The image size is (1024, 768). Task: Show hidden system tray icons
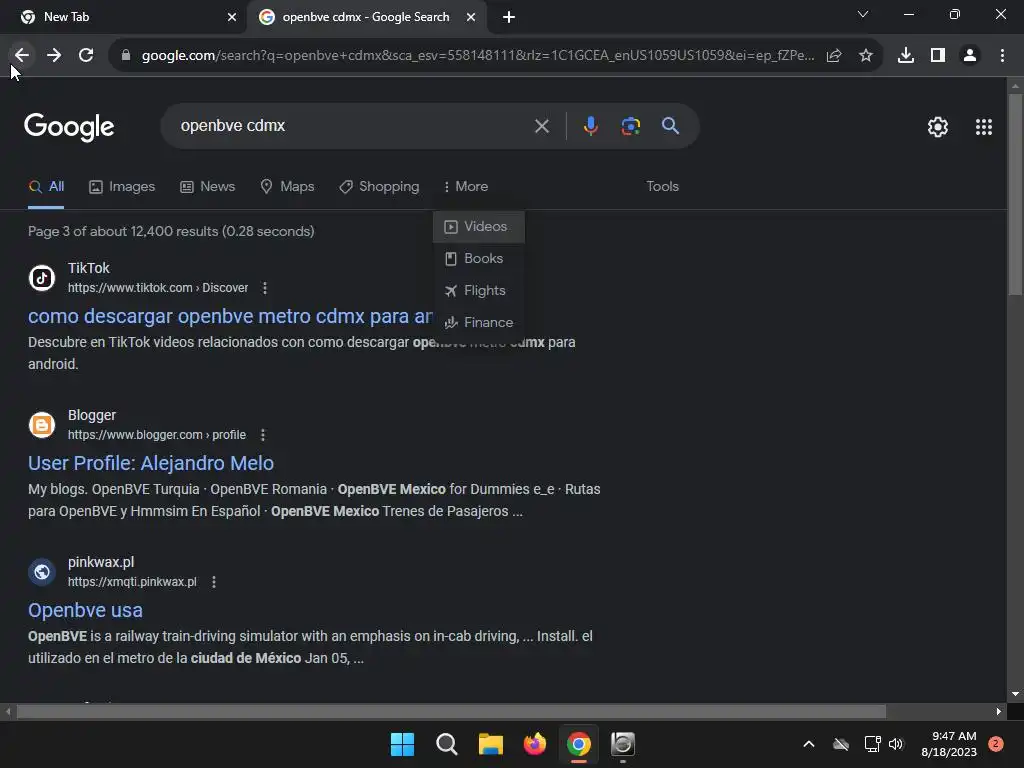(x=808, y=744)
